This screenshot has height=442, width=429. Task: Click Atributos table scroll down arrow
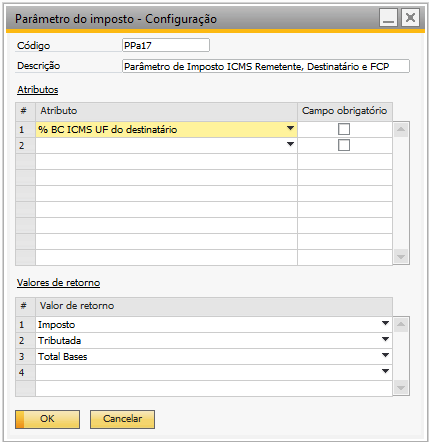(x=401, y=257)
